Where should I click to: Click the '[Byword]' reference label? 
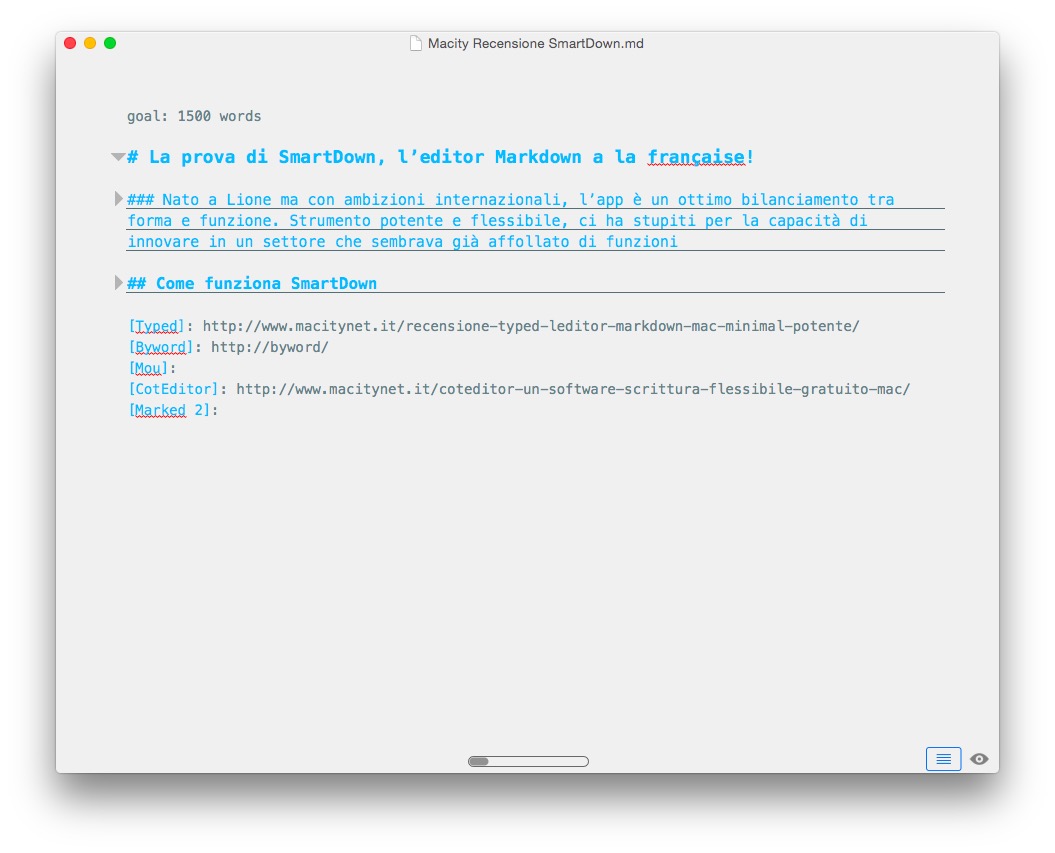pyautogui.click(x=160, y=347)
